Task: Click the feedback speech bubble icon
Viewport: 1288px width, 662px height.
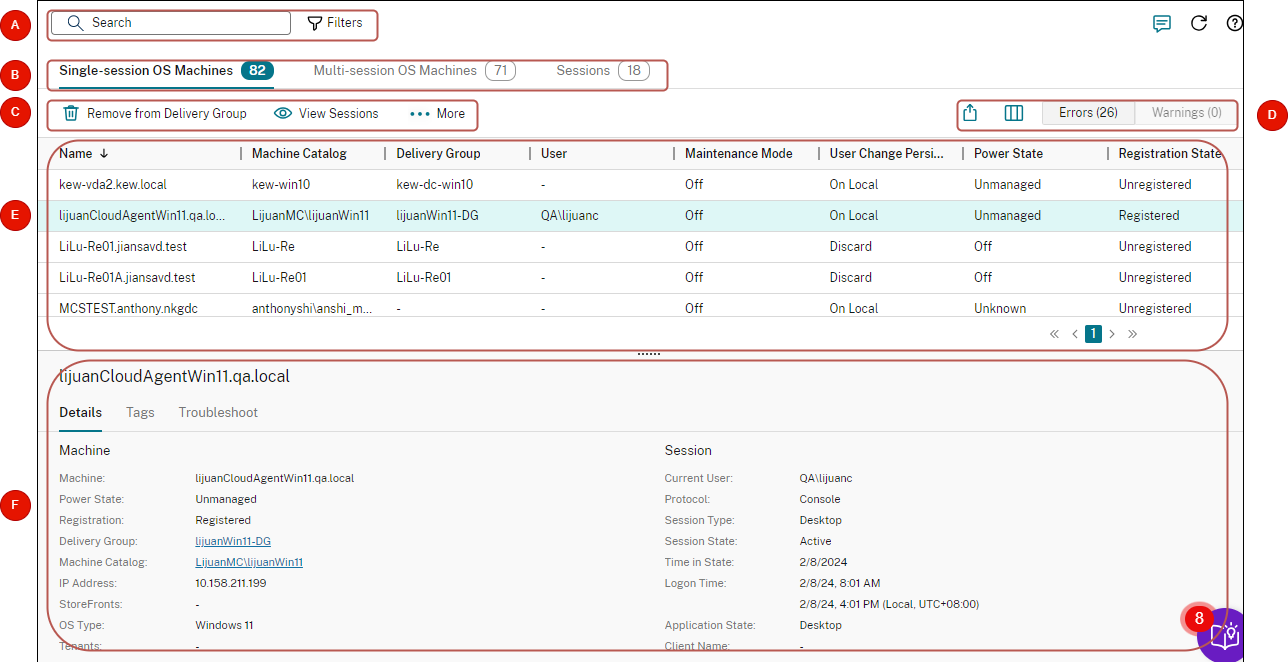Action: [1161, 23]
